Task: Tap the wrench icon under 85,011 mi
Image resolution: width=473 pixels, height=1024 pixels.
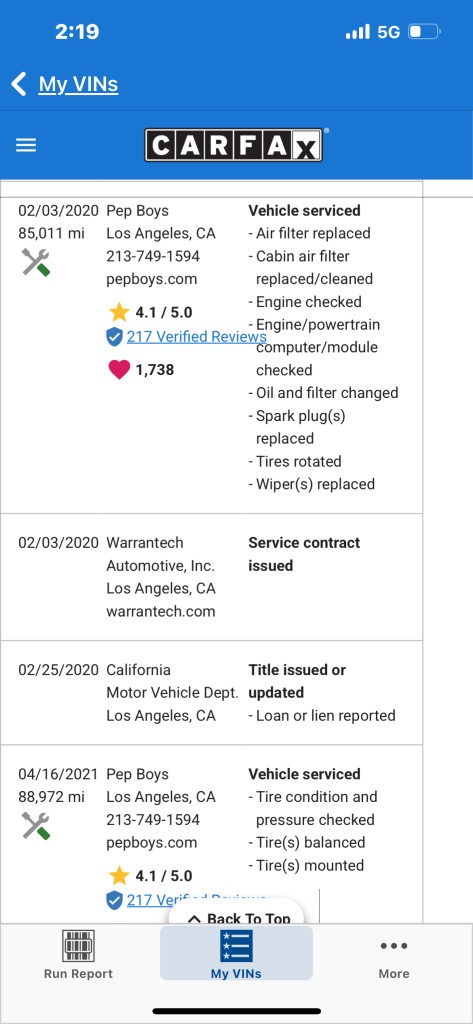Action: tap(36, 262)
